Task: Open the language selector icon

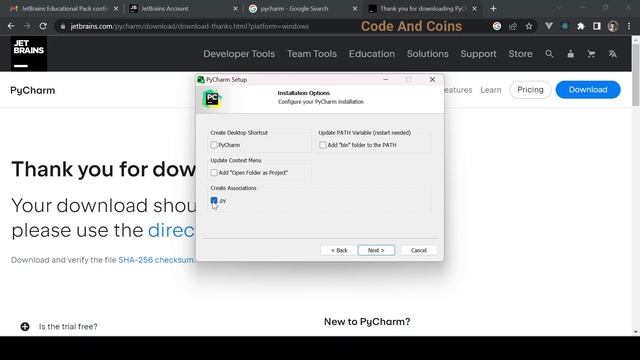Action: [x=612, y=54]
